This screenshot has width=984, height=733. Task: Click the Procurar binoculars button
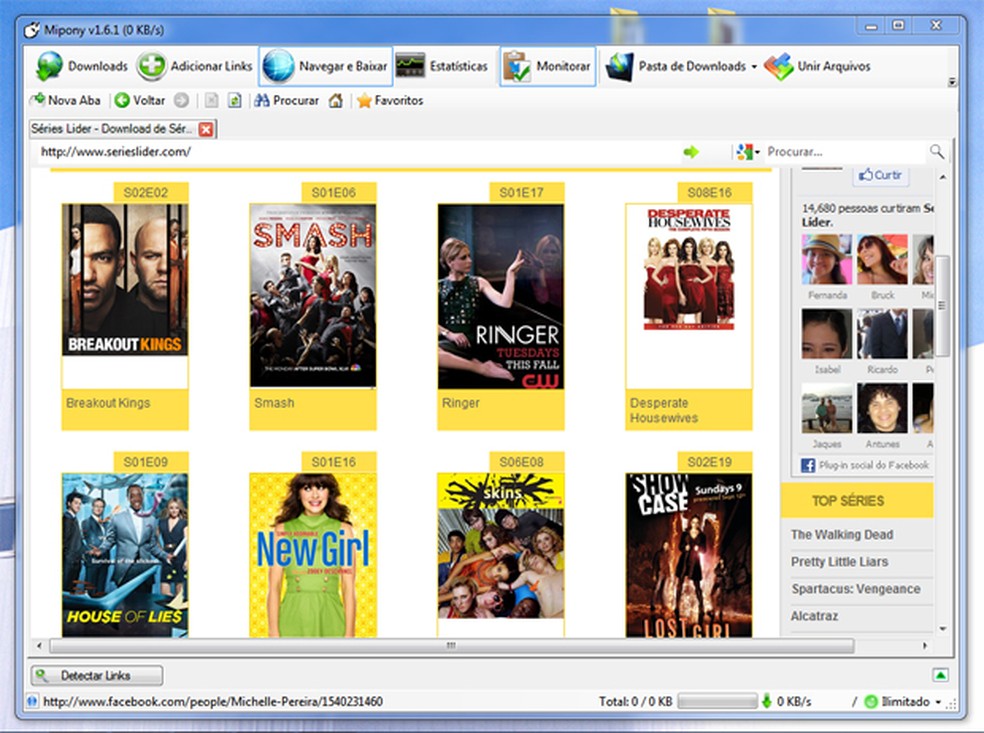click(286, 100)
